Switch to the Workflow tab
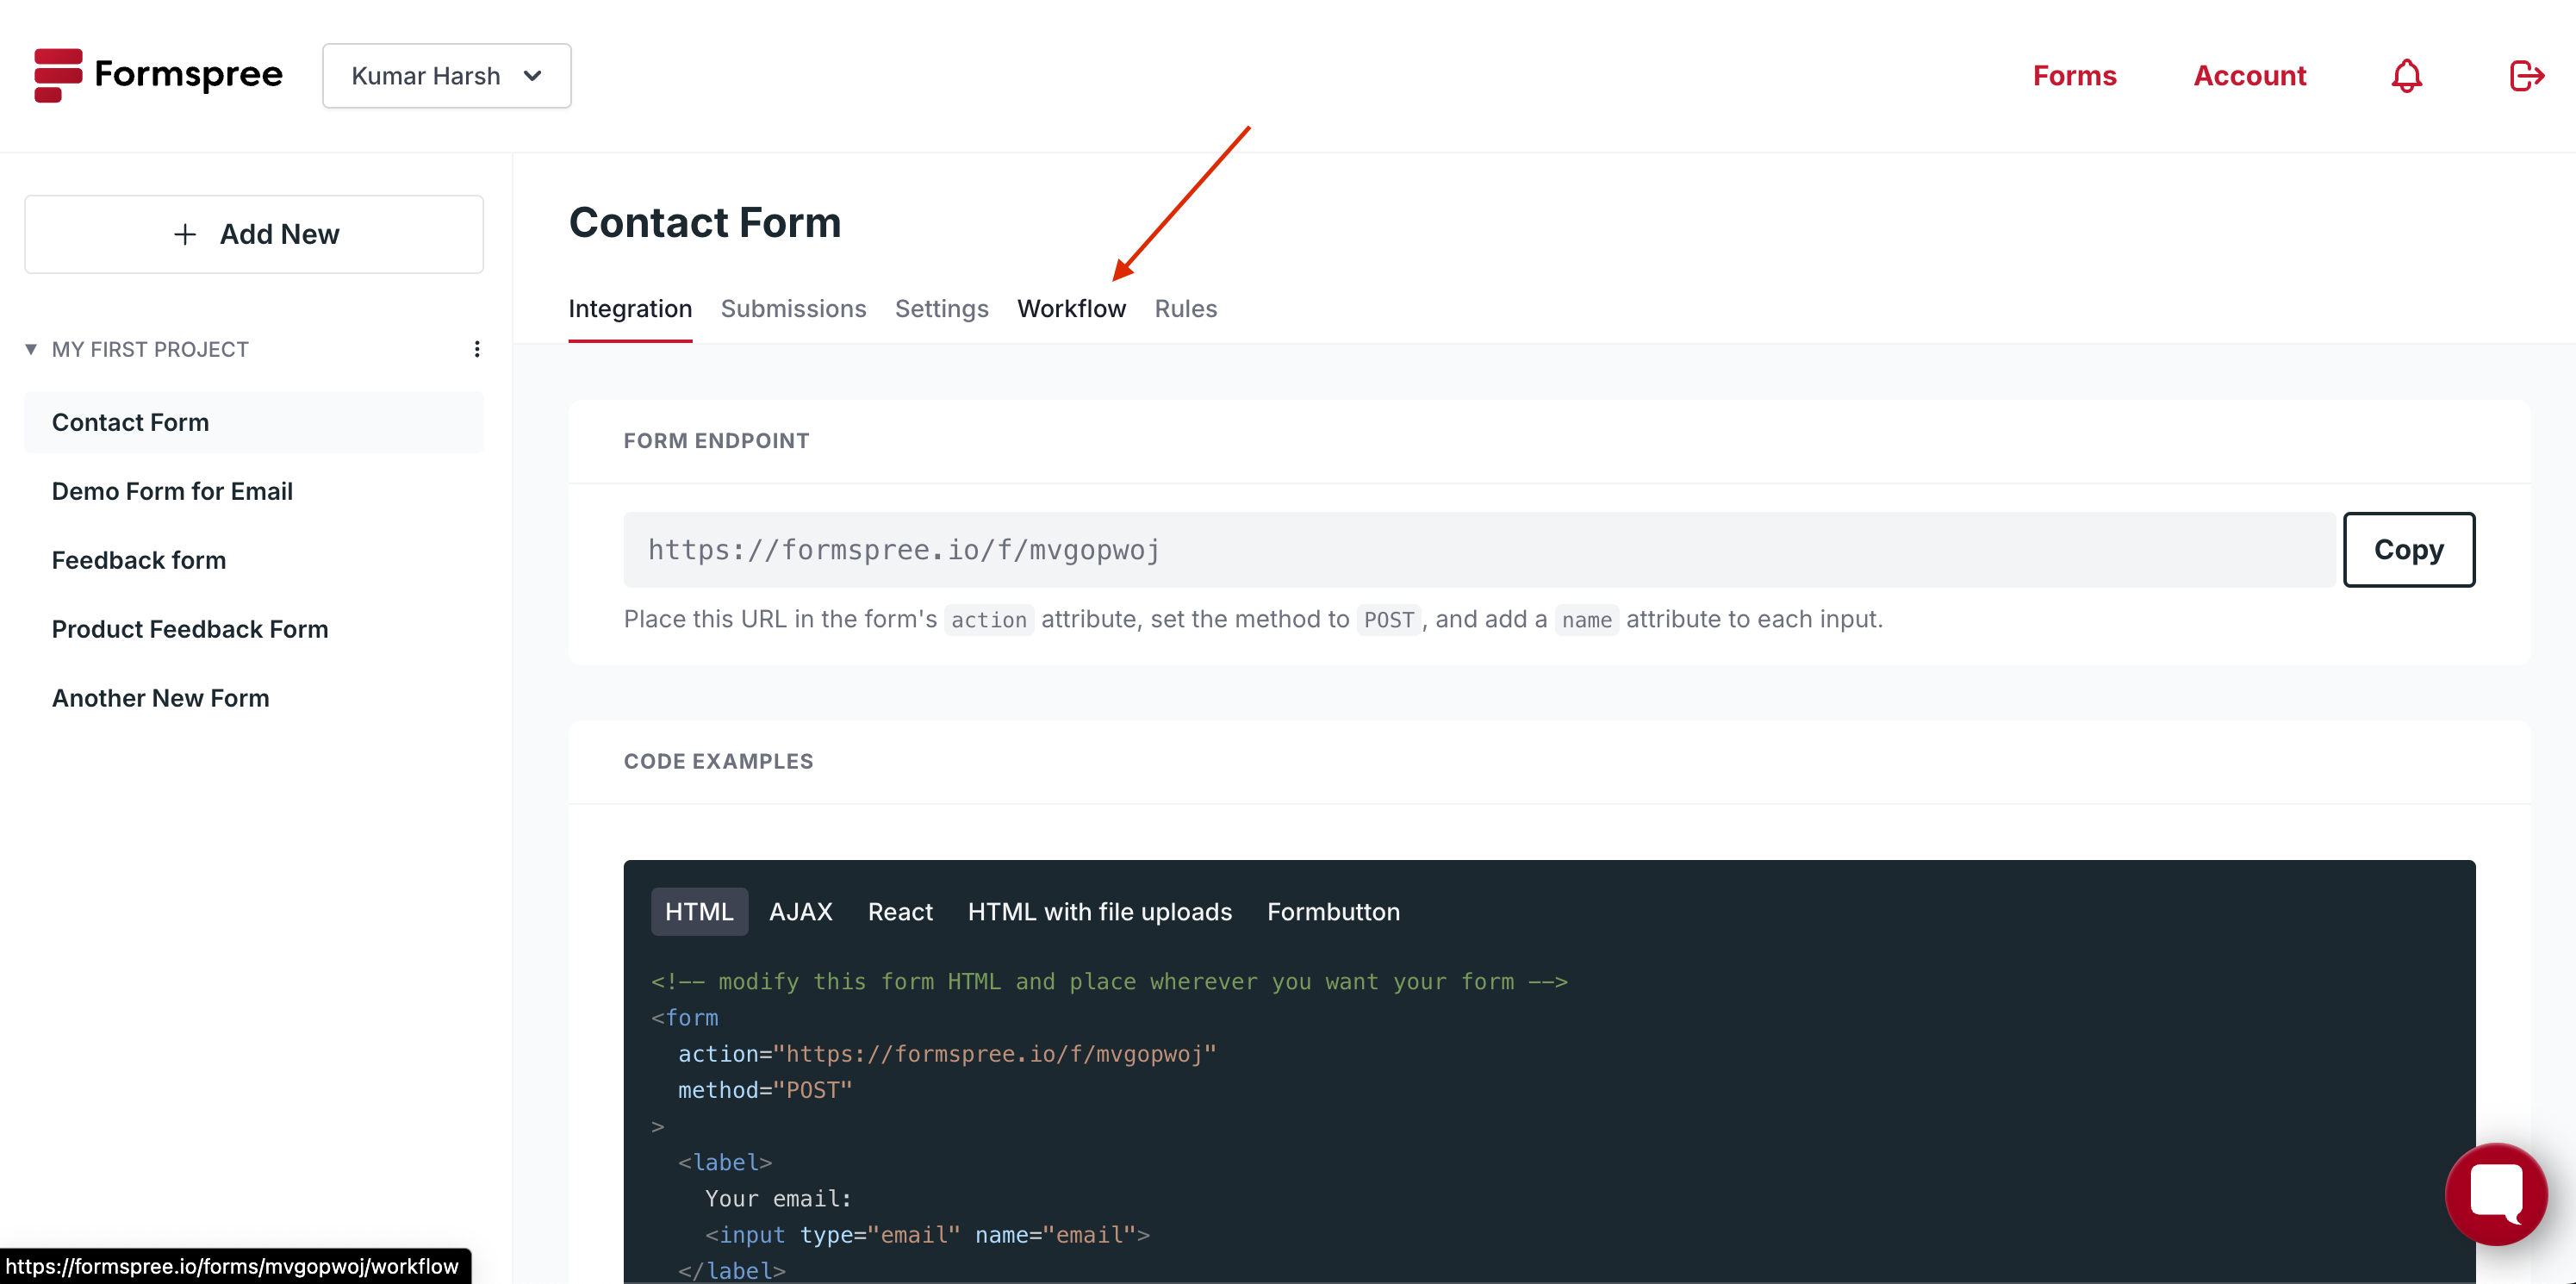2576x1284 pixels. click(x=1071, y=309)
